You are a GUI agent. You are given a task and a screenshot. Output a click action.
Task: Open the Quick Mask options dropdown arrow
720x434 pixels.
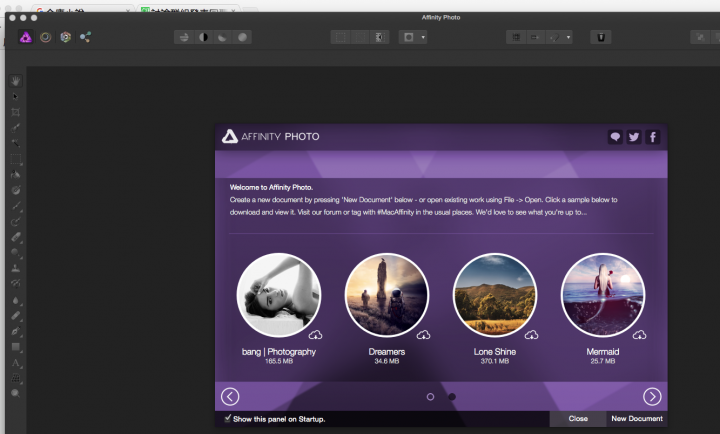(x=423, y=37)
